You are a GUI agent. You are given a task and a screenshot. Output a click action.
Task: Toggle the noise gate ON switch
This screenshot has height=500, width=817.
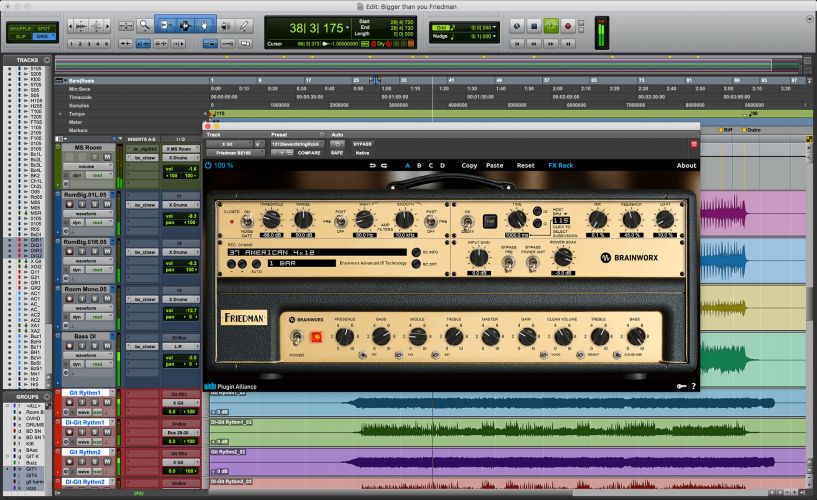(x=246, y=222)
